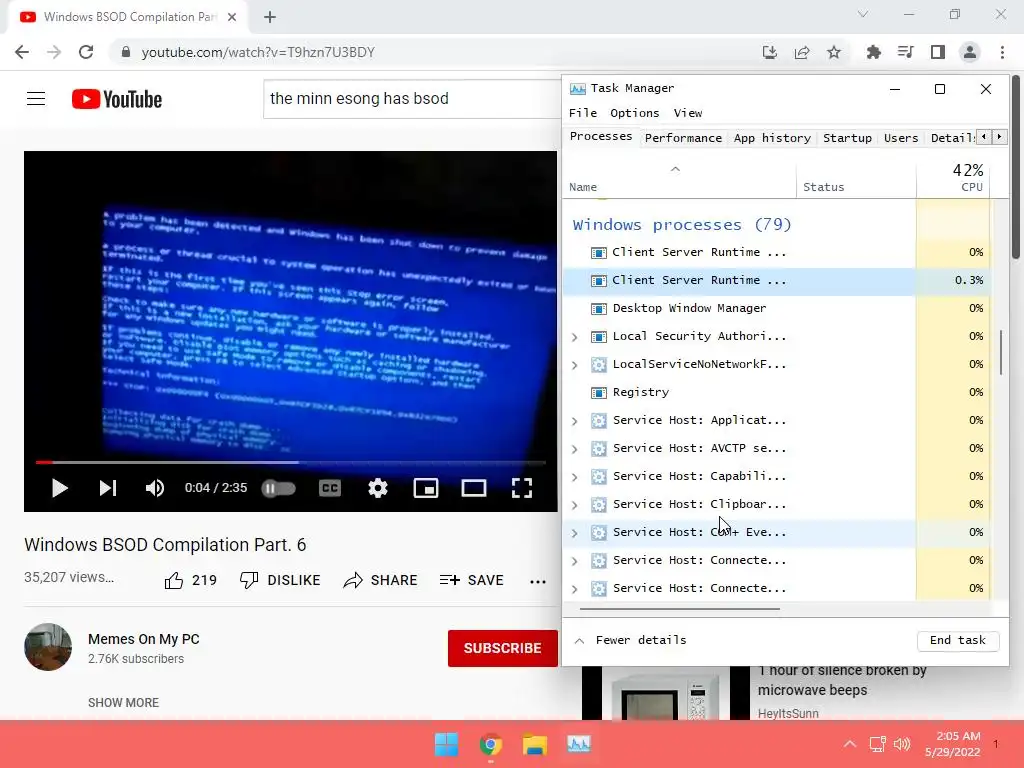Image resolution: width=1024 pixels, height=768 pixels.
Task: Enter fullscreen video mode
Action: point(522,488)
